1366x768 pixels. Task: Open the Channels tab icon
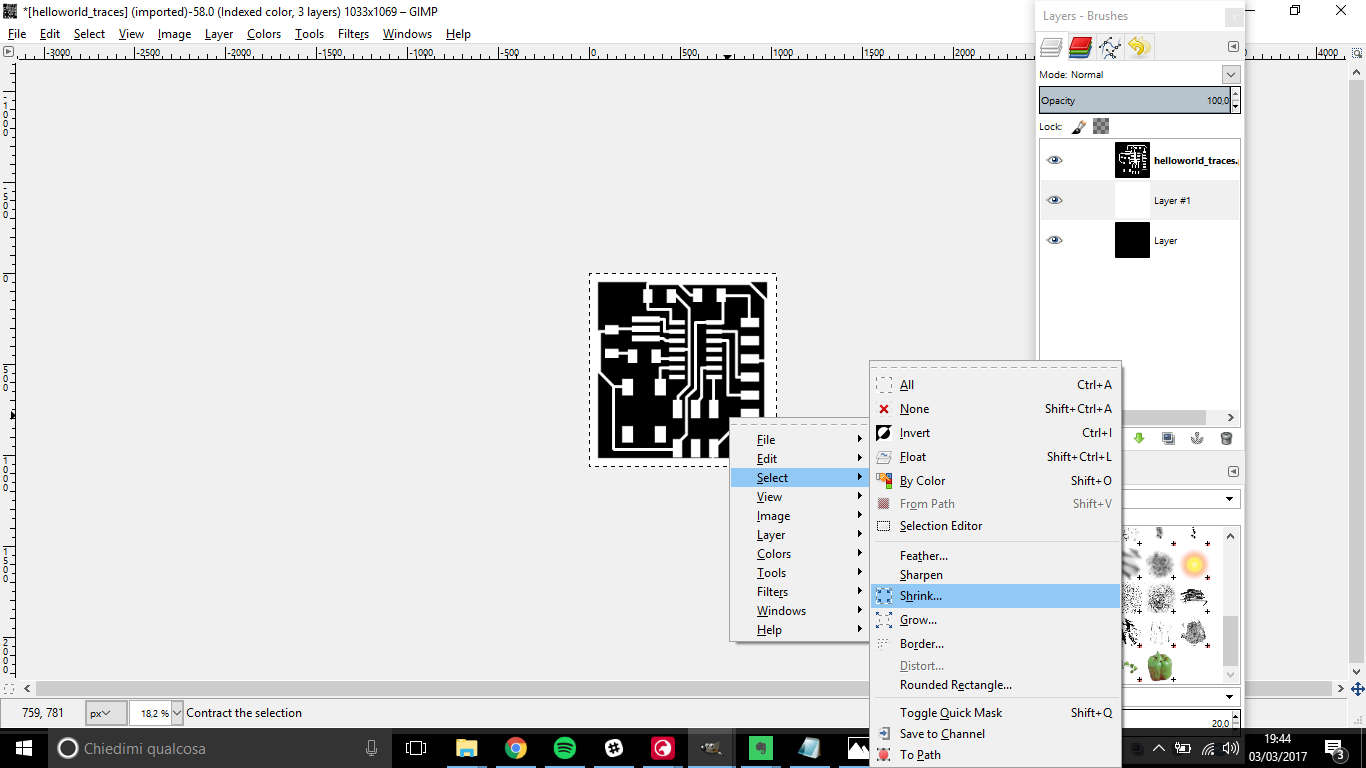pos(1080,46)
